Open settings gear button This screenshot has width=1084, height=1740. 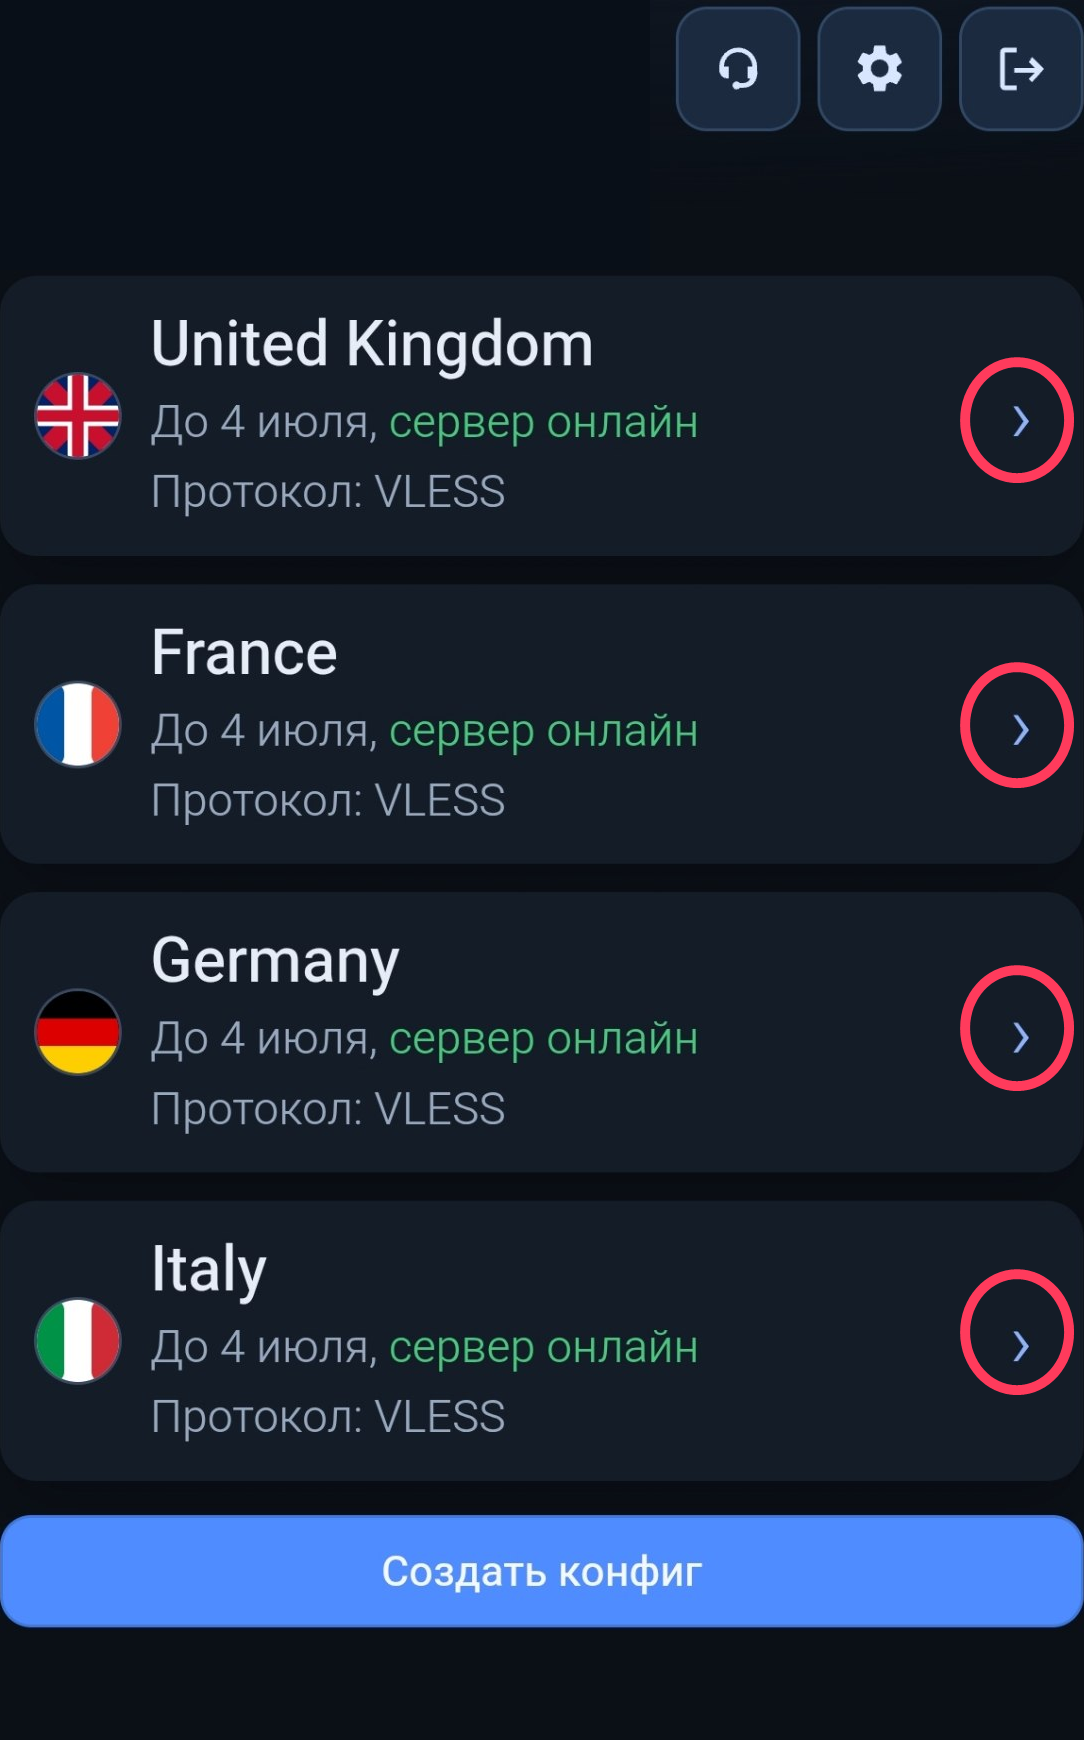(x=880, y=69)
